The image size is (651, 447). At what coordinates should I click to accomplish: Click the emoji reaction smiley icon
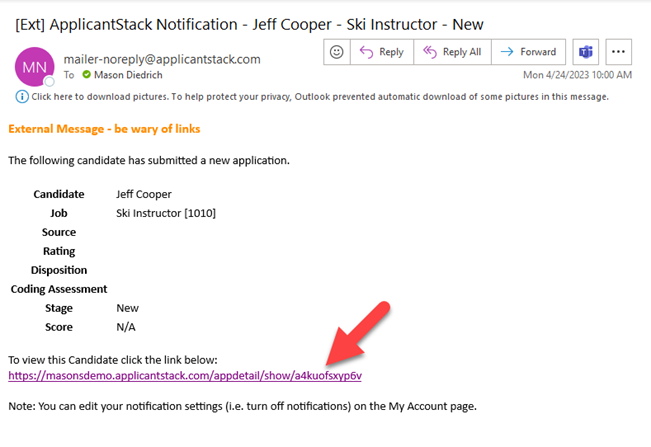pyautogui.click(x=337, y=52)
